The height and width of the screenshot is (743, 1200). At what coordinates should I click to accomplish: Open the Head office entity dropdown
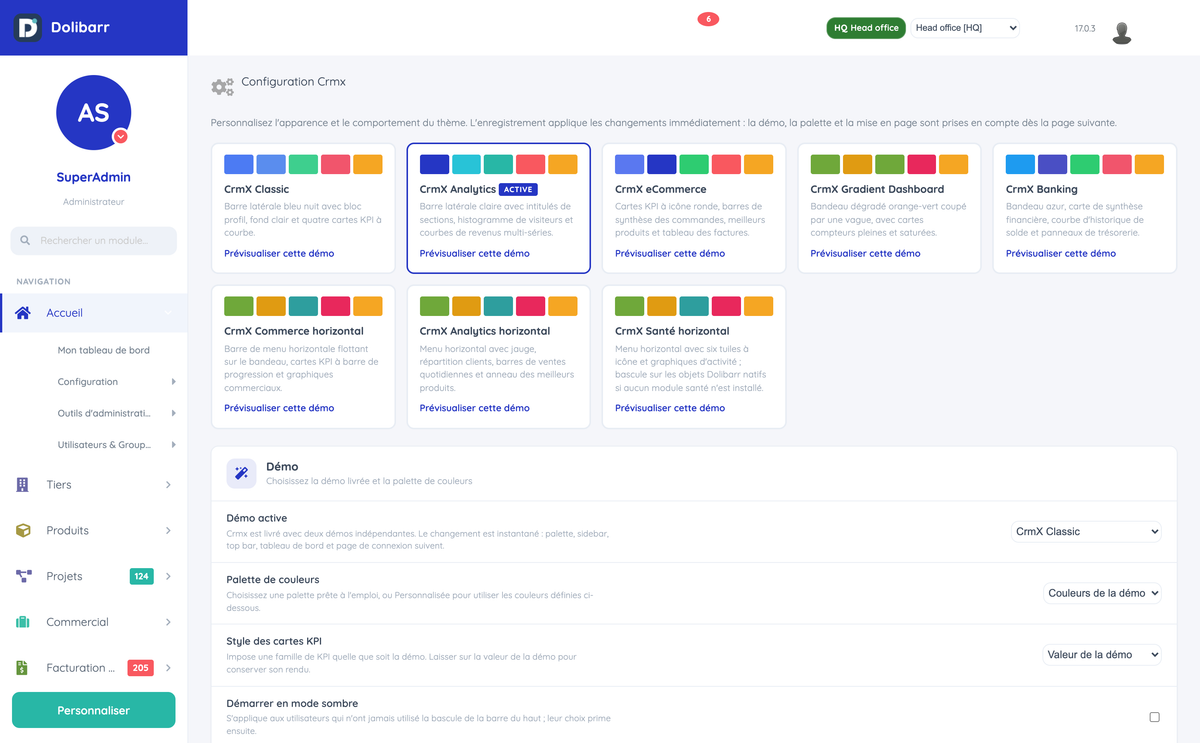click(965, 28)
